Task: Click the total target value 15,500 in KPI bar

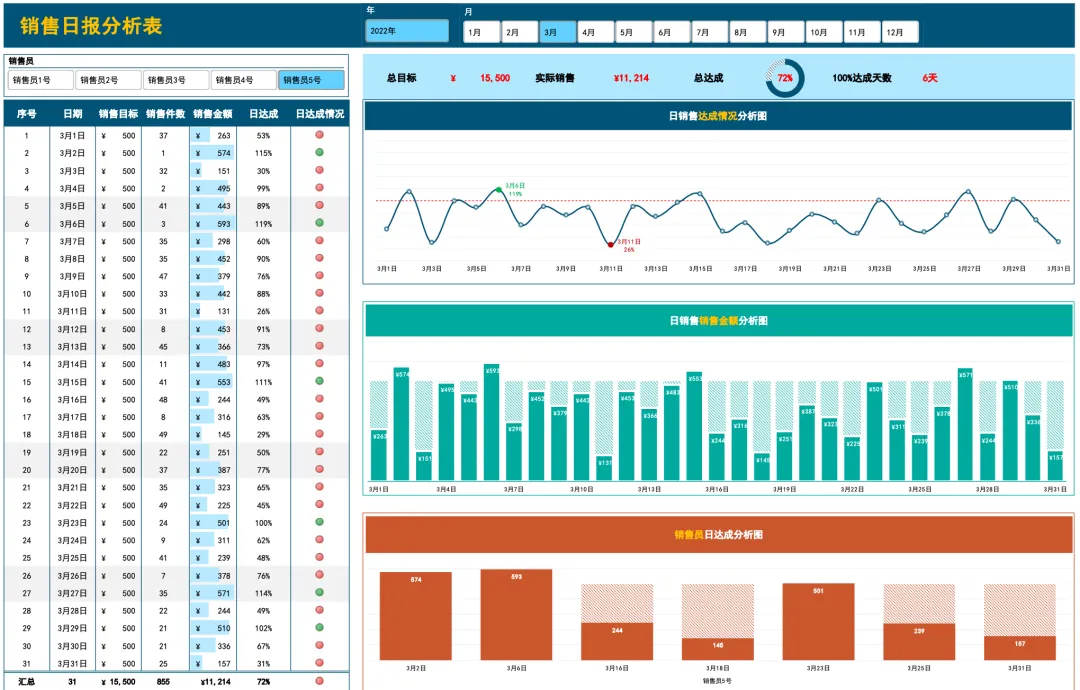Action: point(495,78)
